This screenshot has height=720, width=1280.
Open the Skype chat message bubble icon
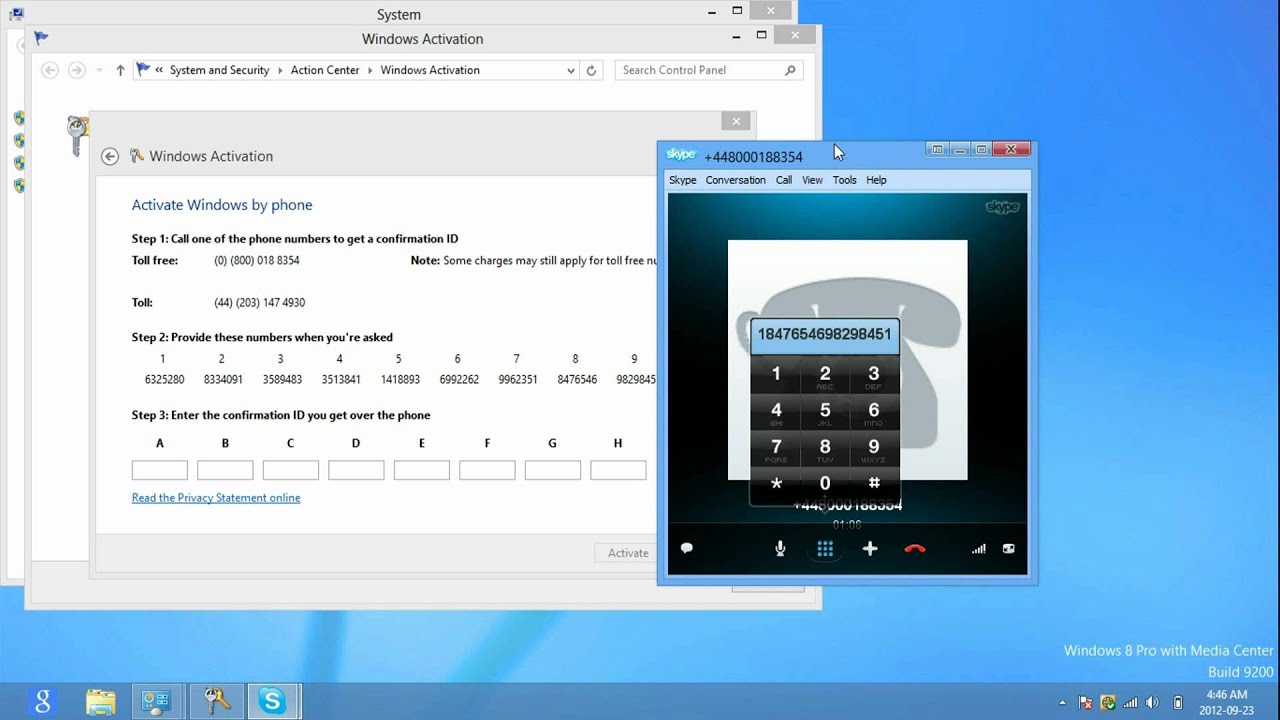(x=687, y=549)
